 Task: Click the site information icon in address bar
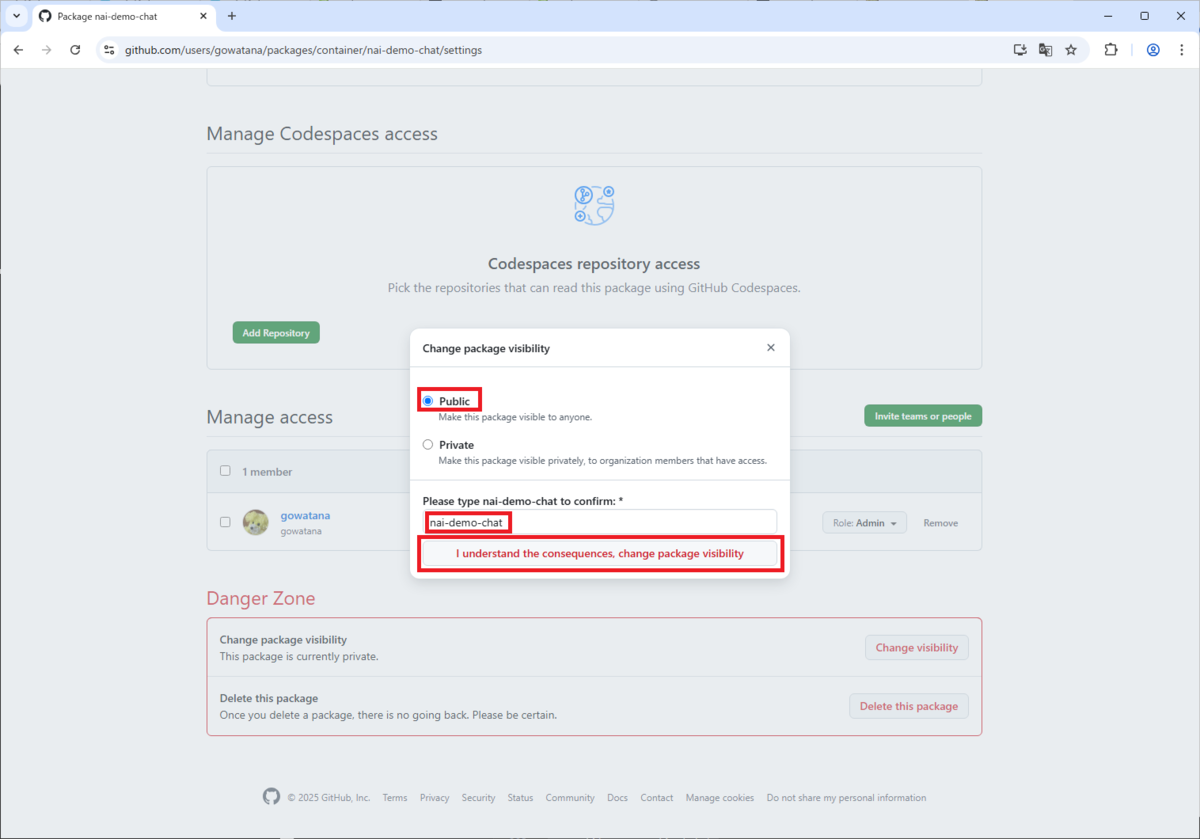[x=109, y=50]
